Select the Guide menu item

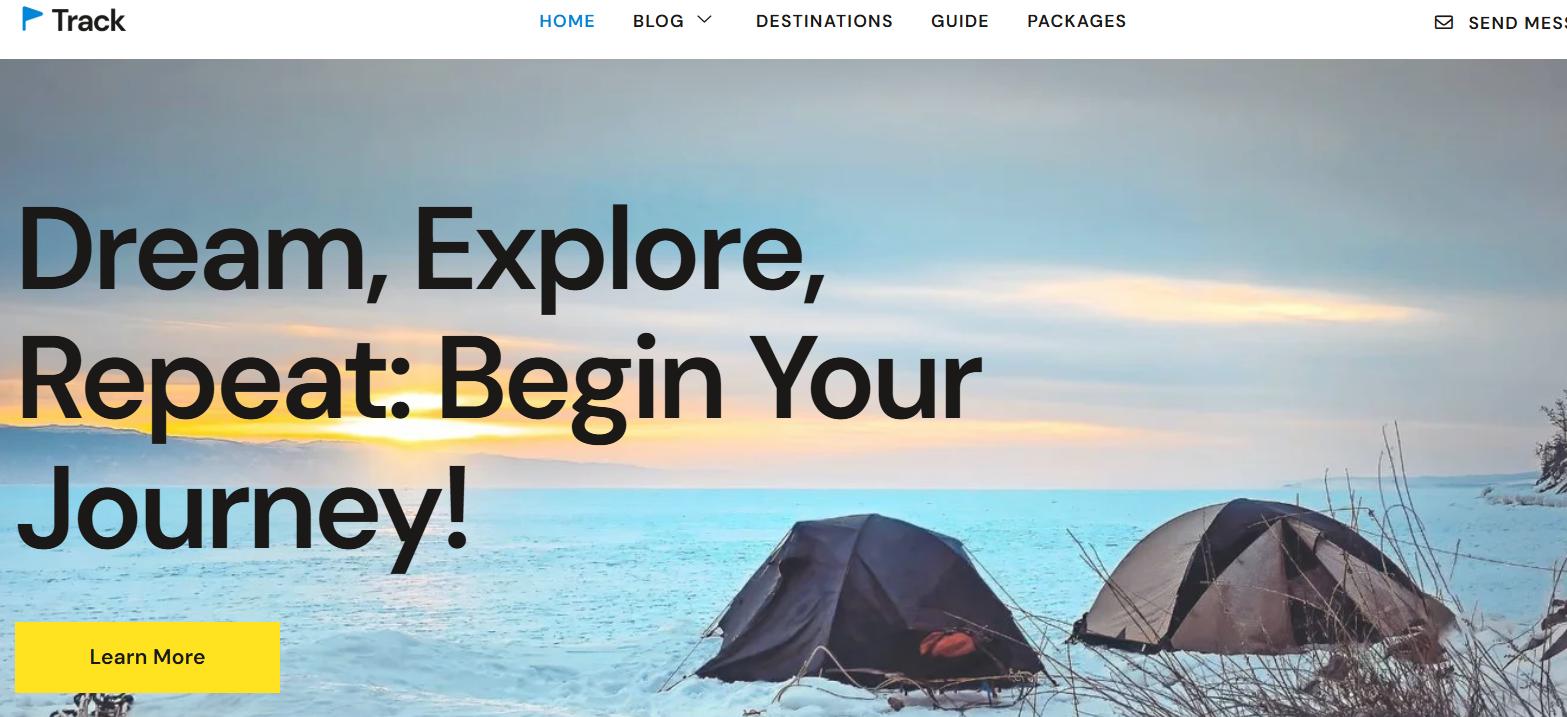click(x=960, y=21)
